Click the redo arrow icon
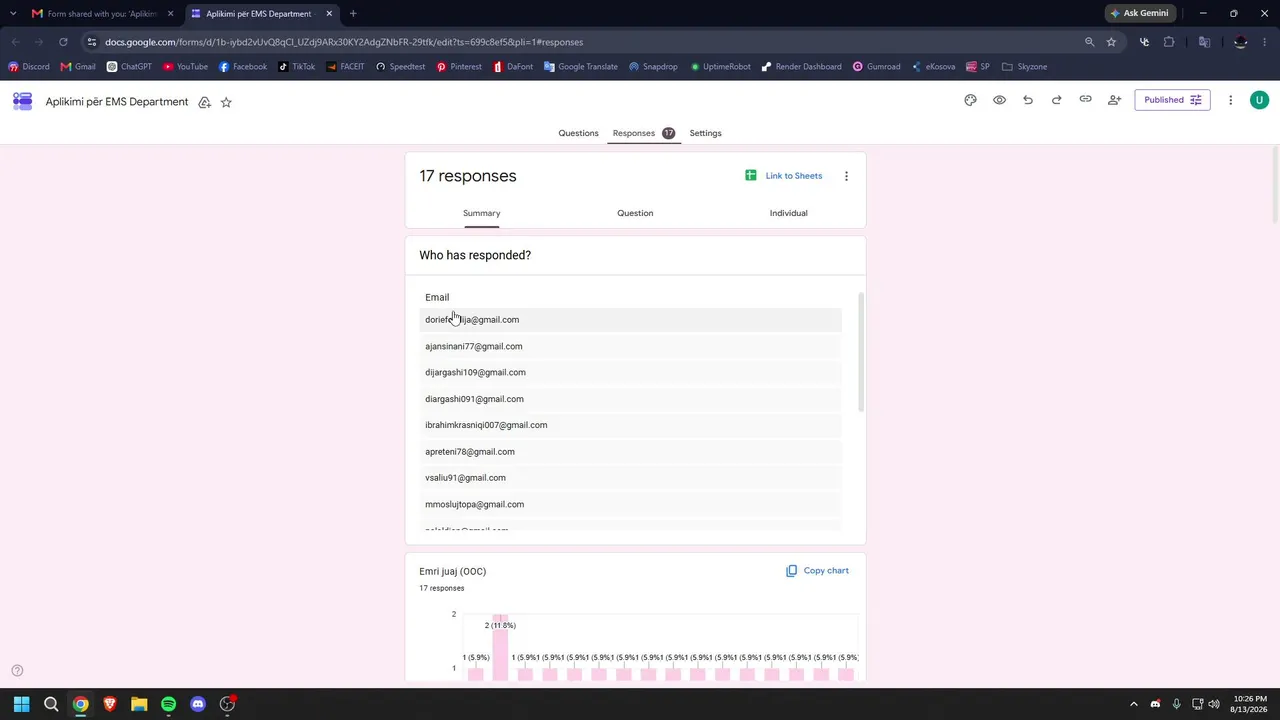The height and width of the screenshot is (720, 1280). click(x=1056, y=100)
